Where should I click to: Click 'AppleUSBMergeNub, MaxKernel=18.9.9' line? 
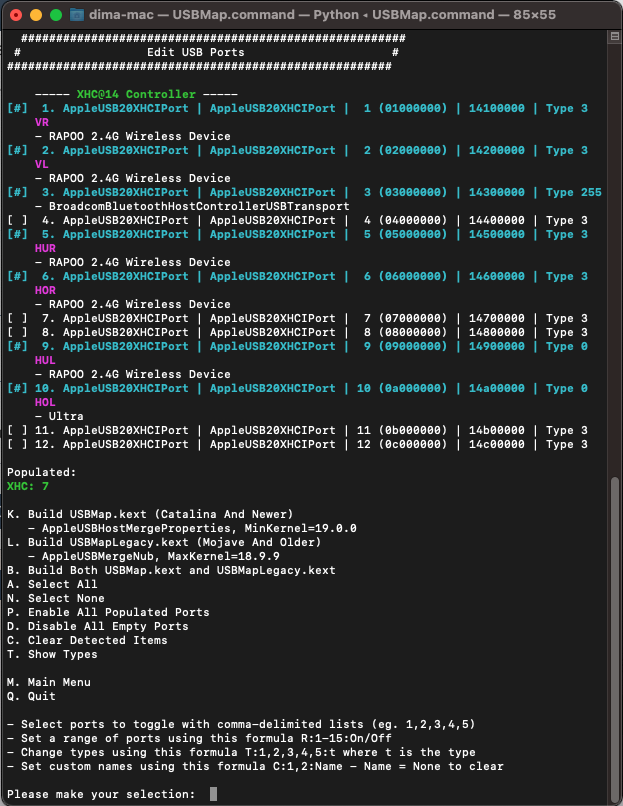[154, 556]
